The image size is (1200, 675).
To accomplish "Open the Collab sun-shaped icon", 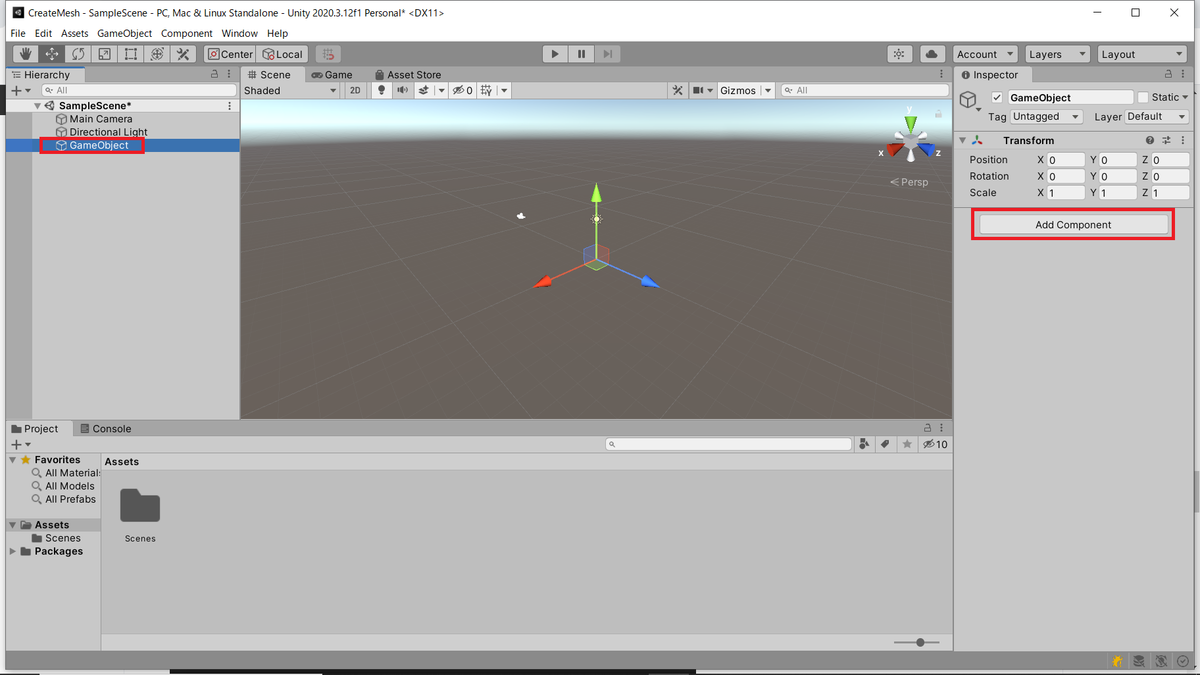I will pyautogui.click(x=900, y=54).
